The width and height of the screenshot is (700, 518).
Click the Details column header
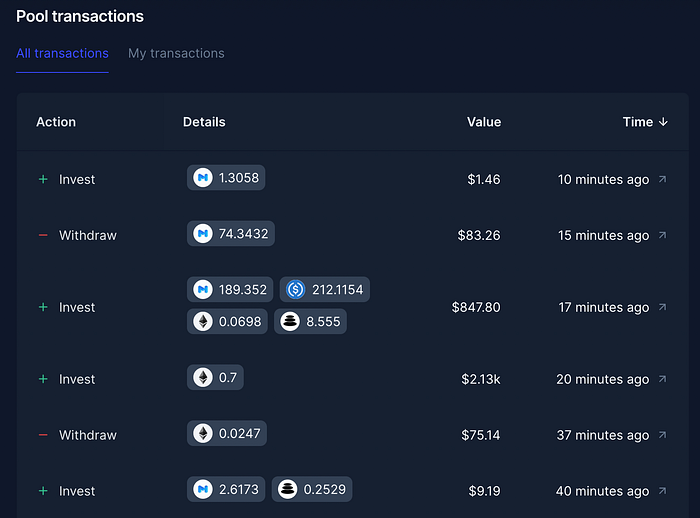point(204,122)
